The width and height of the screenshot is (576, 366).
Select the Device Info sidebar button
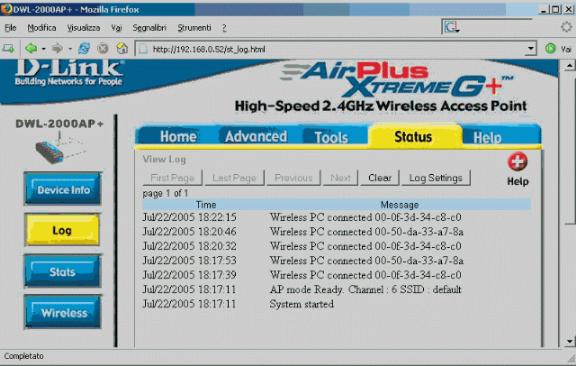(63, 189)
